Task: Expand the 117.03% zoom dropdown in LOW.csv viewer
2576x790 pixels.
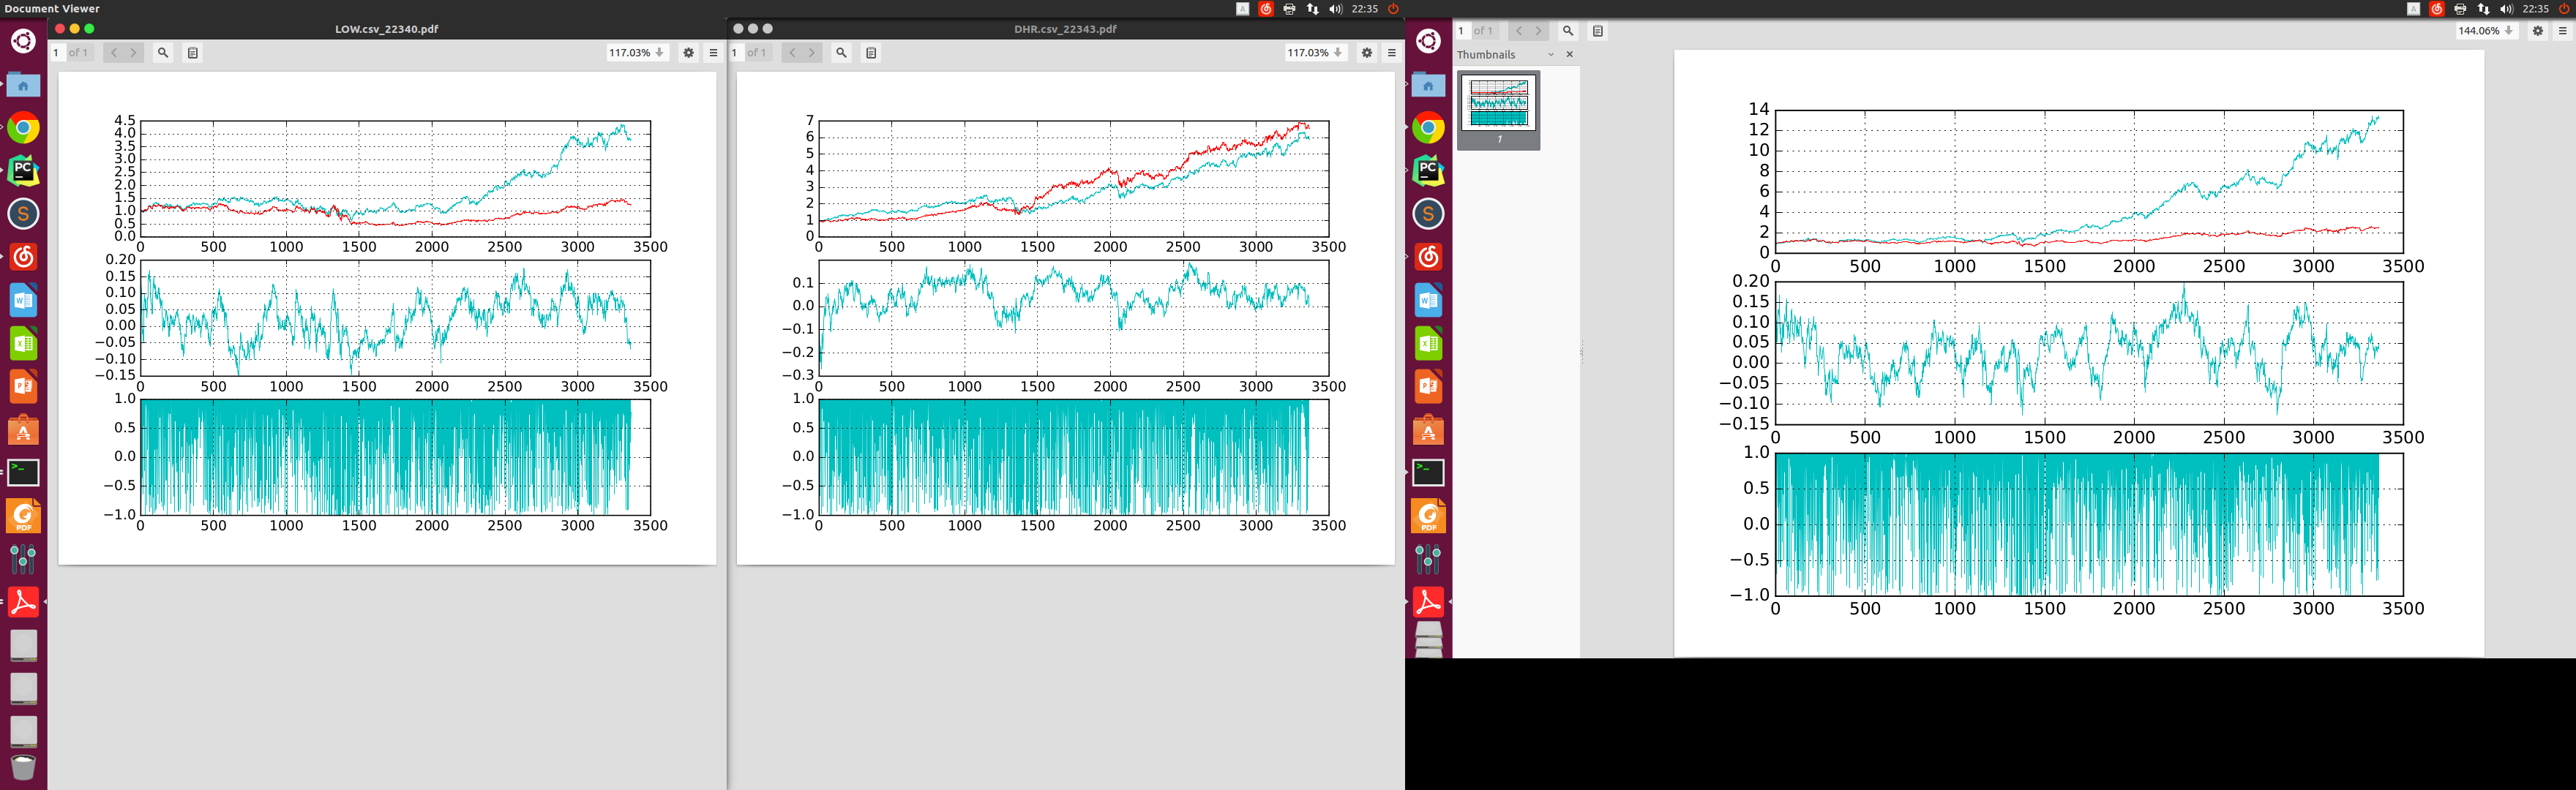Action: (659, 53)
